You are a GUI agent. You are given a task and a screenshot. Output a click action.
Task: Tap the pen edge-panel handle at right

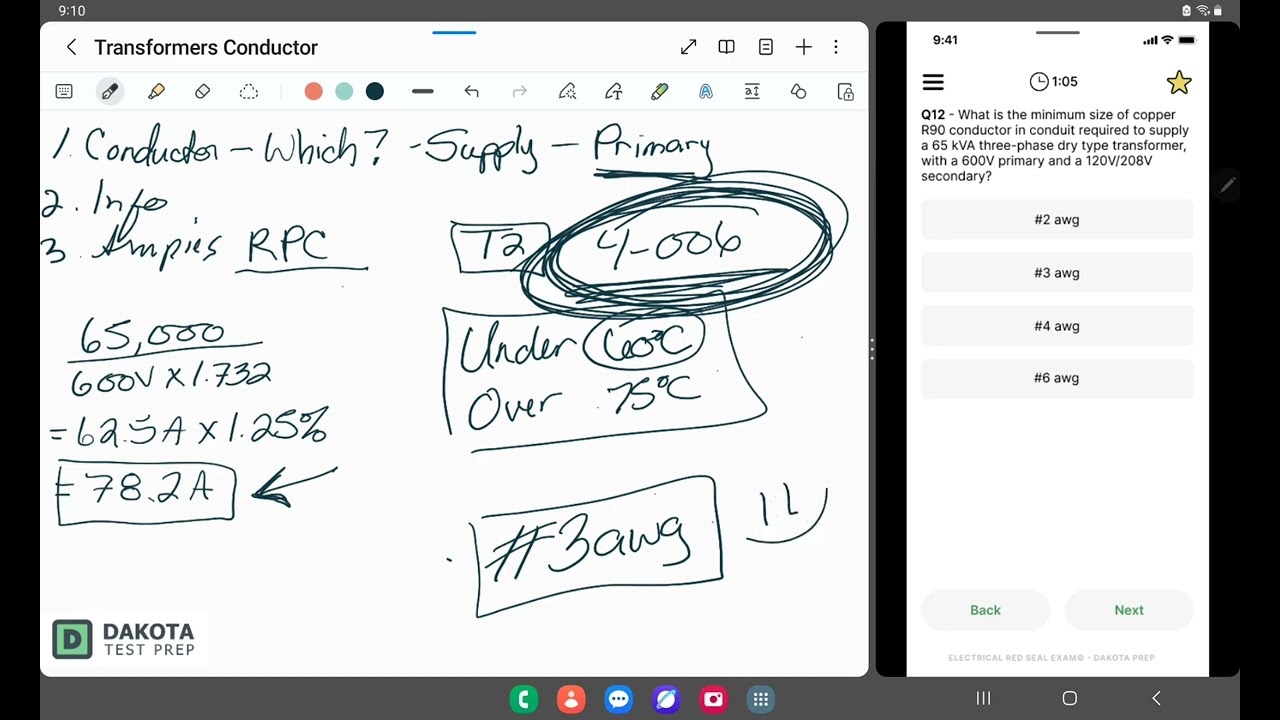1228,184
